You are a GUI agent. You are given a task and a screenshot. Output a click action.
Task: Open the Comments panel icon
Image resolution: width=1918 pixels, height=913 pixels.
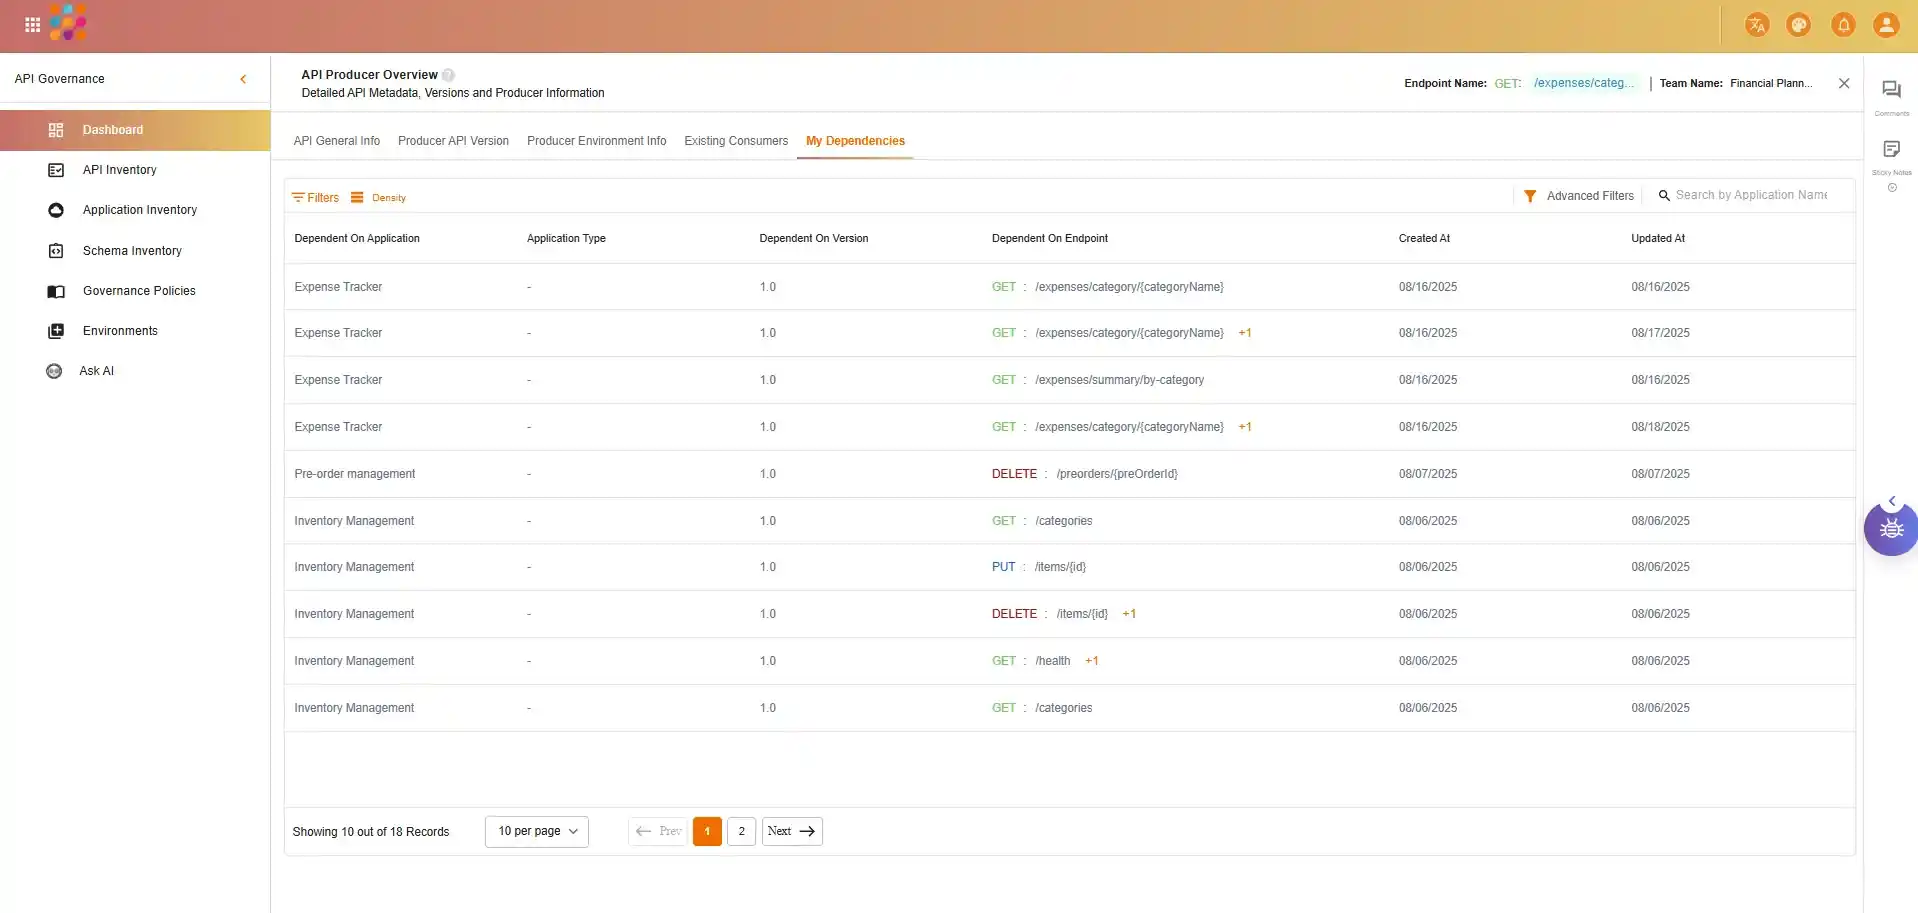click(x=1891, y=90)
